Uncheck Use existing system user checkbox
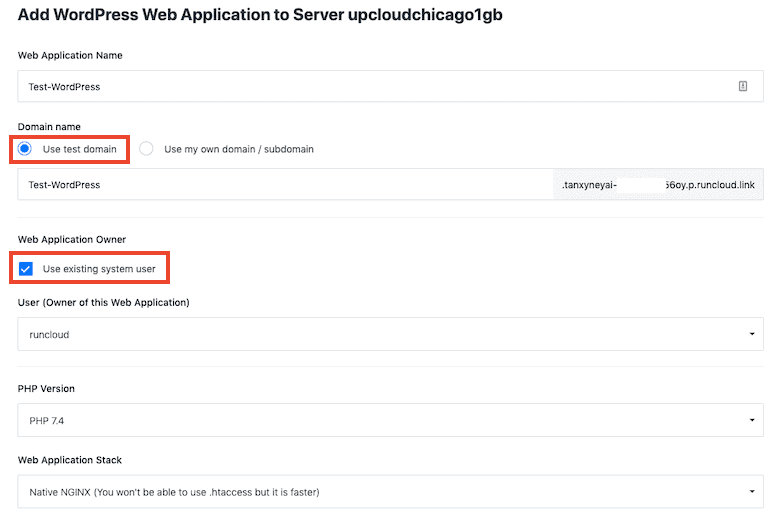Image resolution: width=778 pixels, height=516 pixels. point(26,269)
